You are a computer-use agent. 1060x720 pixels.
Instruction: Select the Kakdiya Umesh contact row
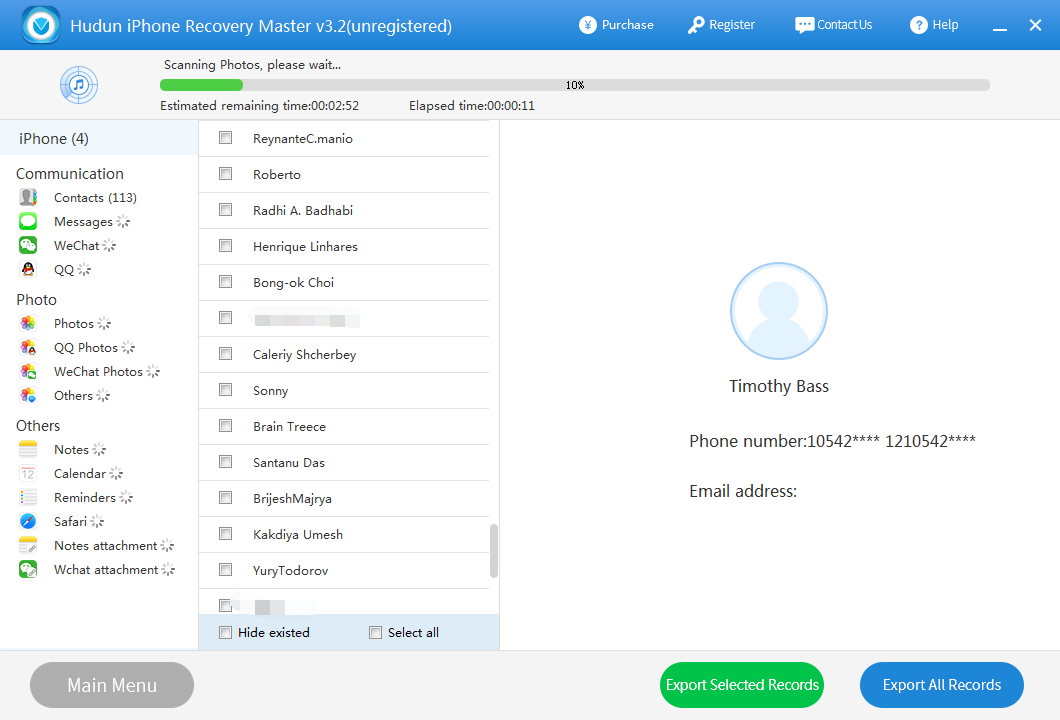(x=344, y=535)
